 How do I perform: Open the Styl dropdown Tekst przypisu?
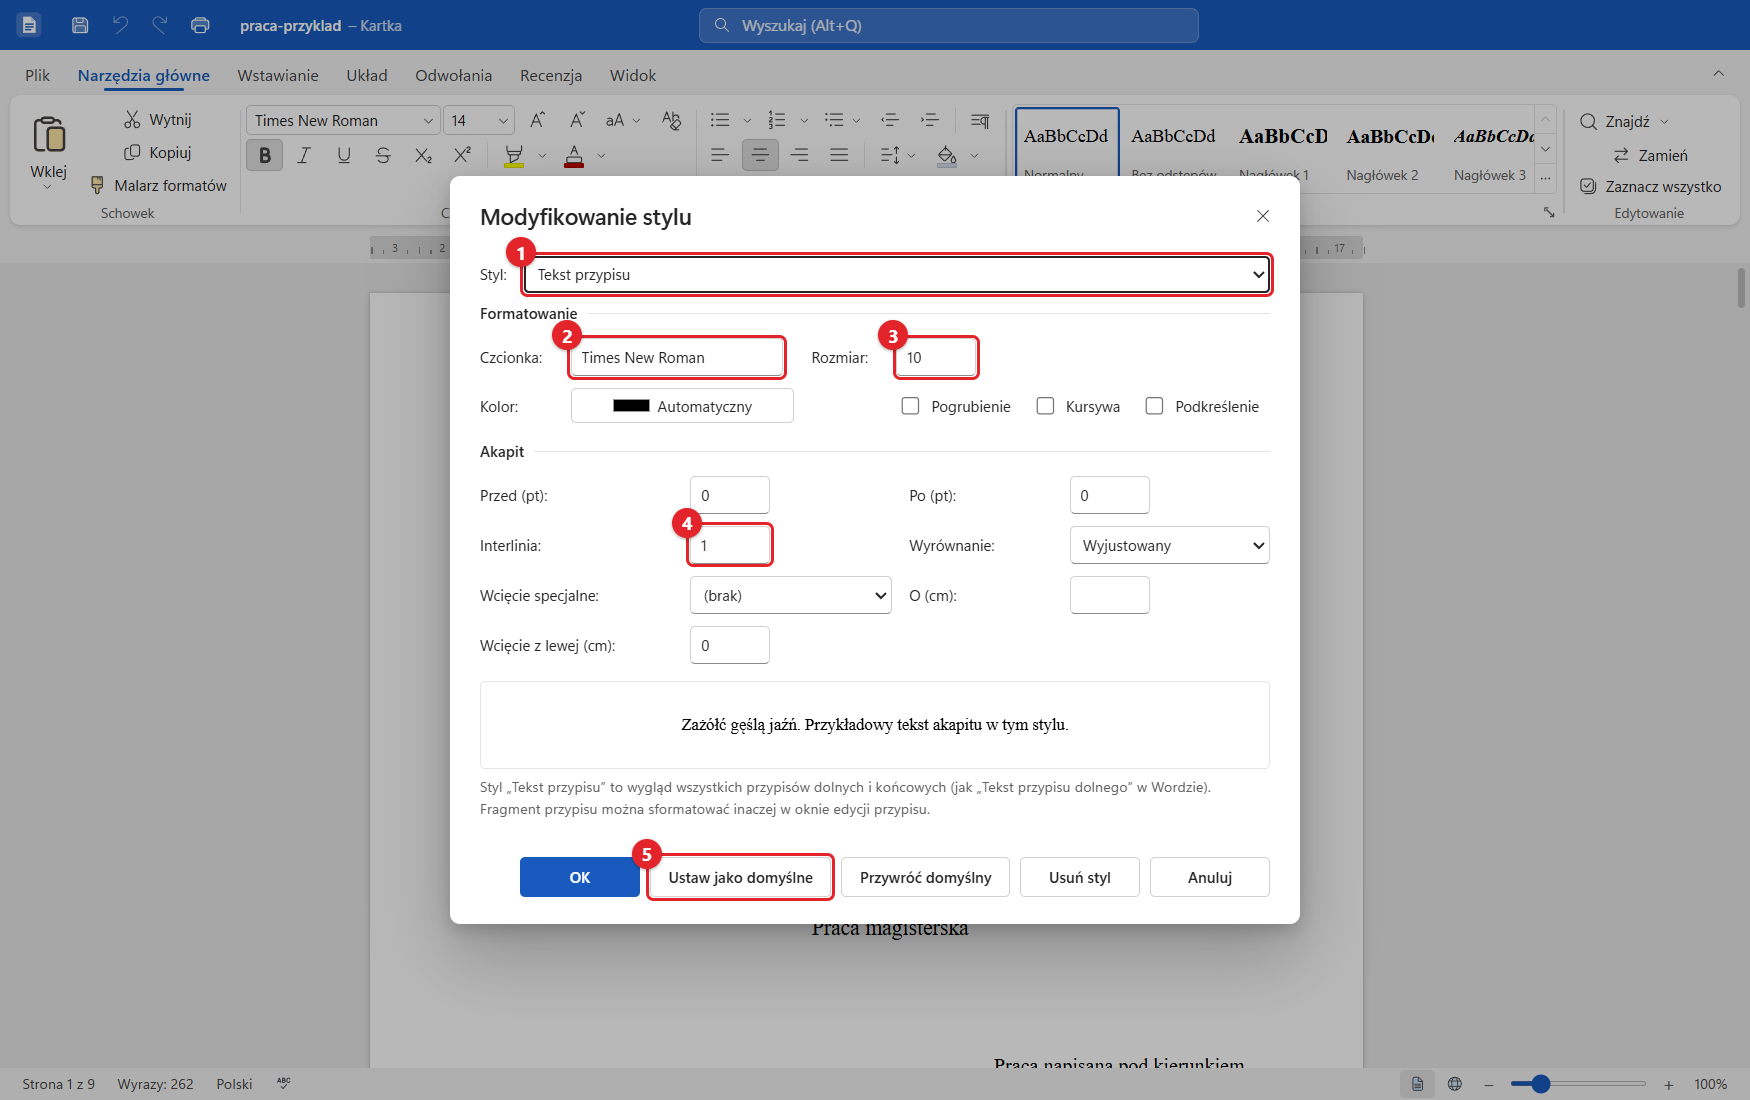coord(897,274)
